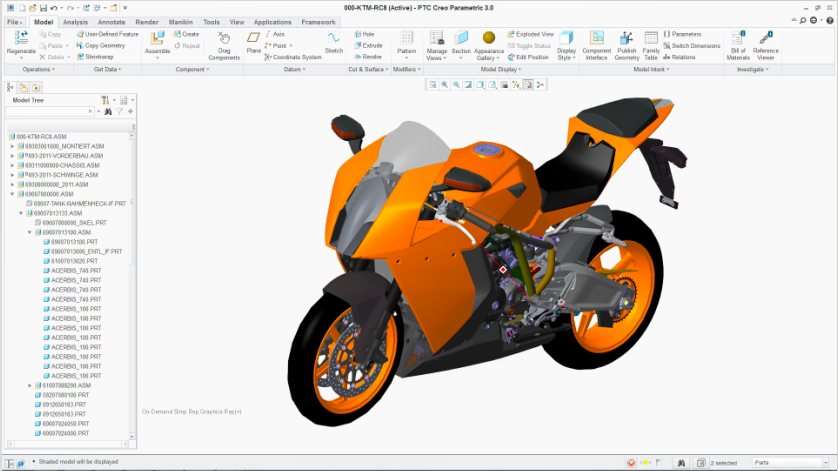Switch to the Framework tab
This screenshot has height=471, width=838.
pyautogui.click(x=318, y=22)
